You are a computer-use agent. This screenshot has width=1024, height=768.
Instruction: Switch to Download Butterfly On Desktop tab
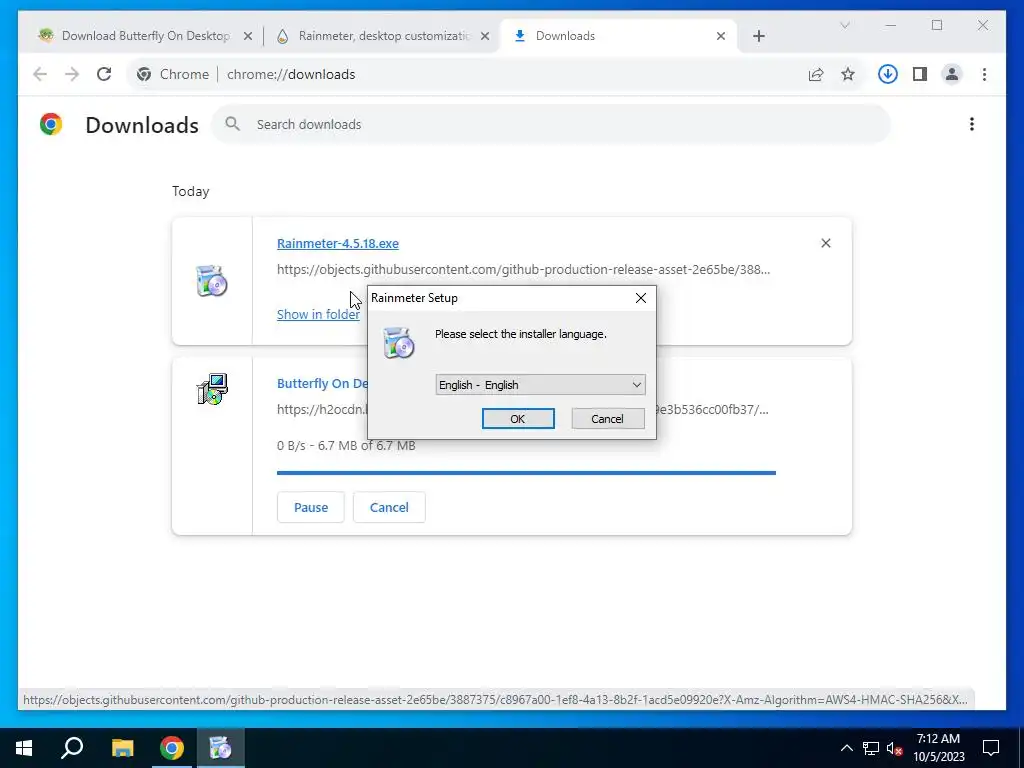click(x=146, y=36)
